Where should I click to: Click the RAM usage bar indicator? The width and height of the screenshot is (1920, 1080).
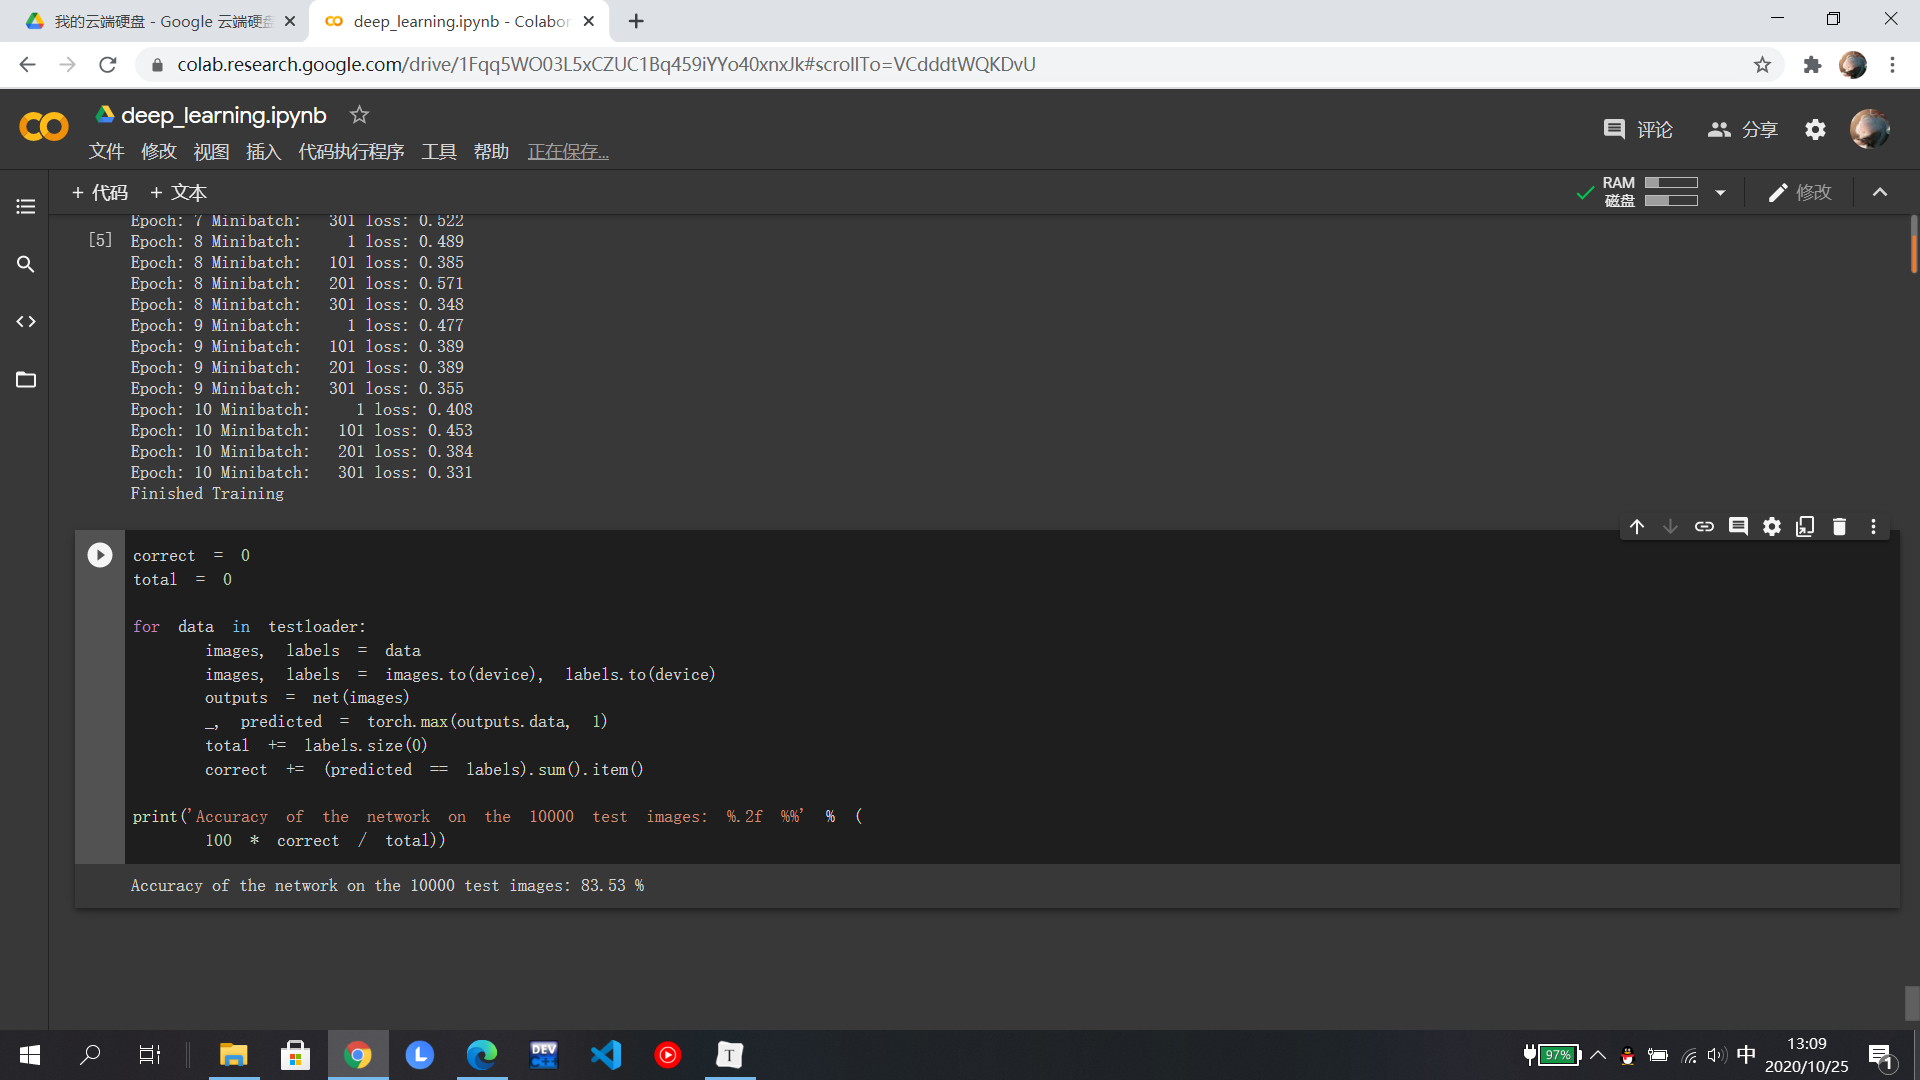[x=1671, y=183]
